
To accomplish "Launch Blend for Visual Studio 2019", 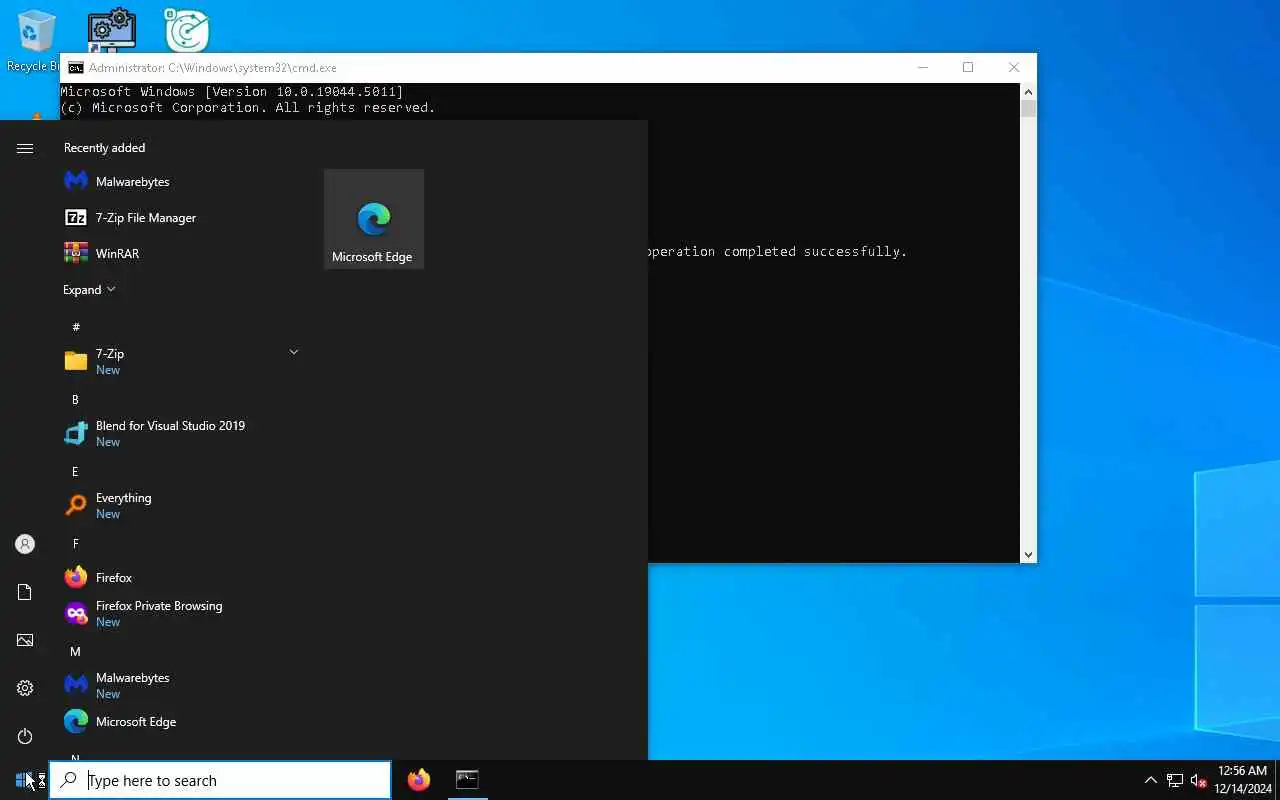I will point(180,433).
